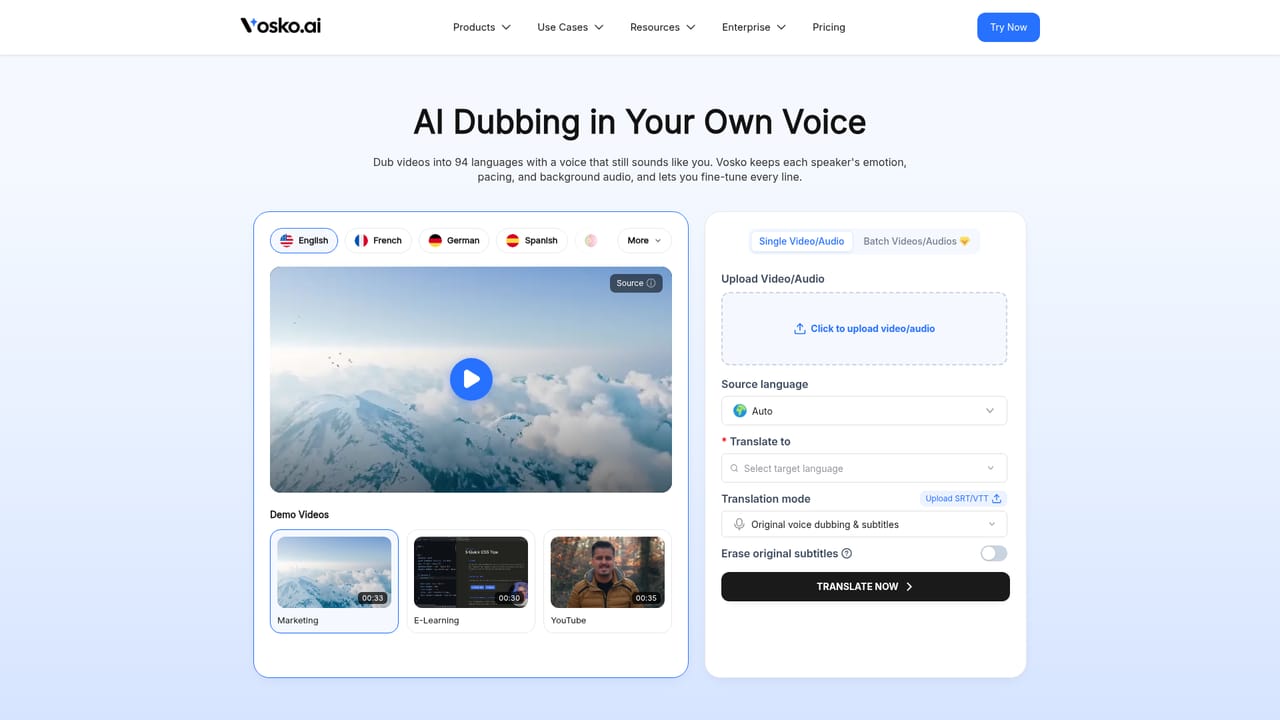The width and height of the screenshot is (1280, 720).
Task: Click the Select target language field
Action: point(864,468)
